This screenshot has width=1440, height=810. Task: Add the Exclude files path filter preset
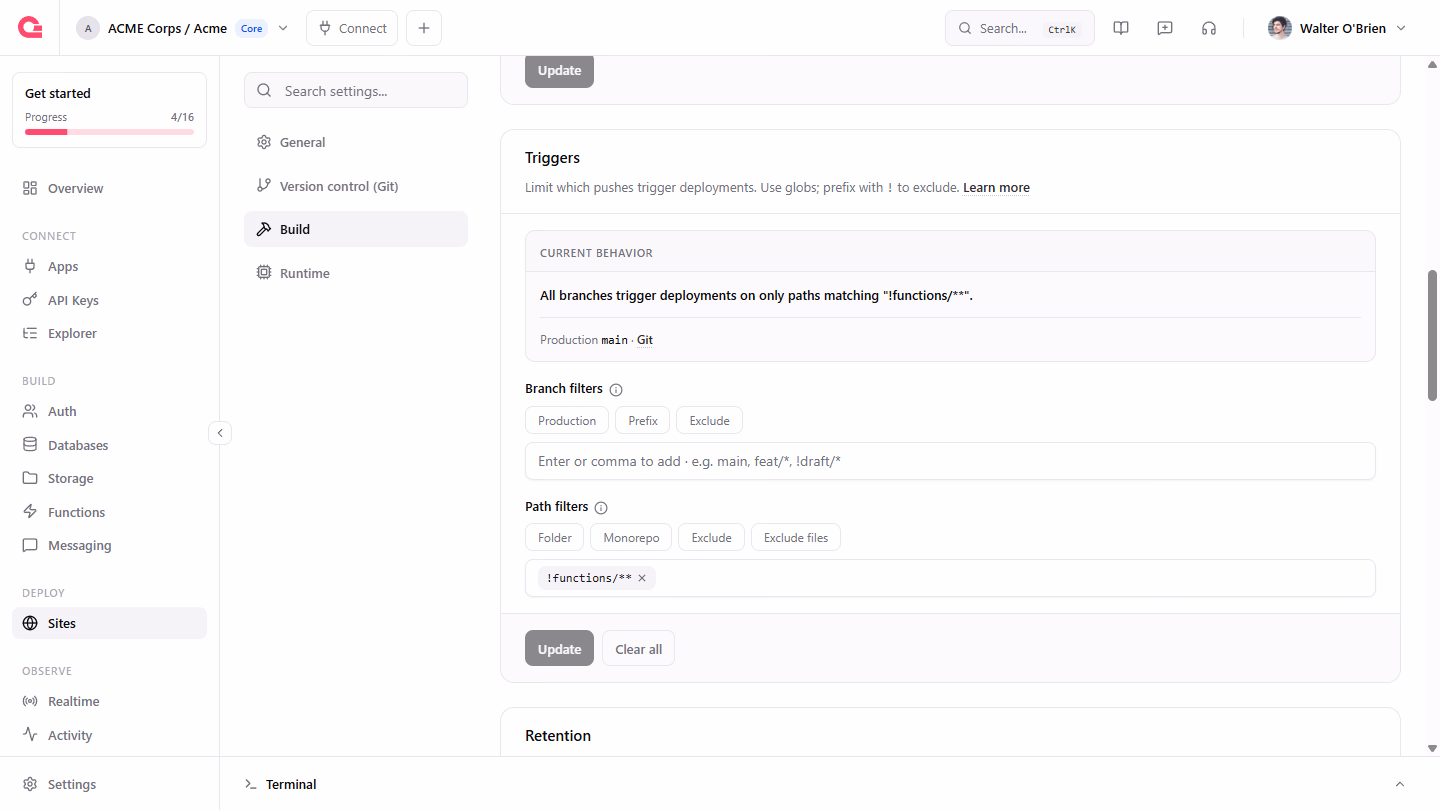[796, 538]
